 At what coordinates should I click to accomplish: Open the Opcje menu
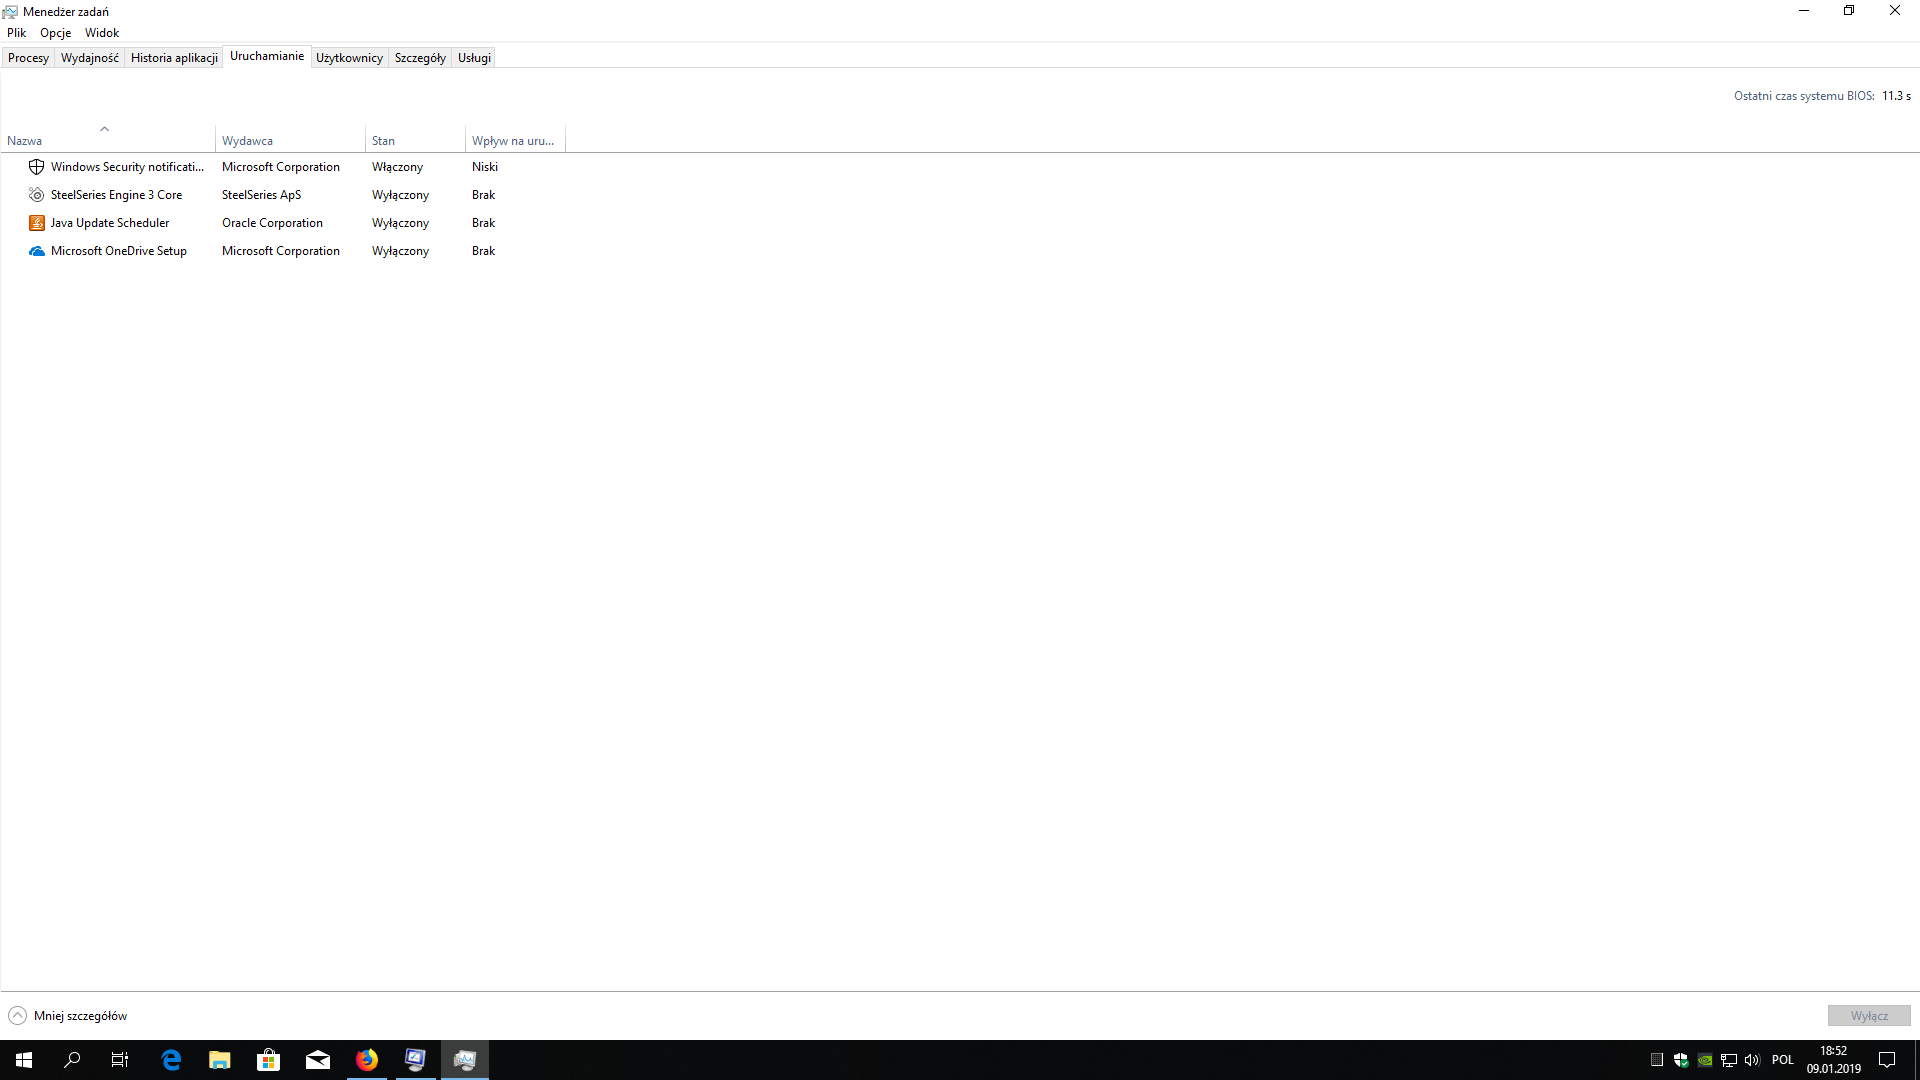(x=56, y=33)
